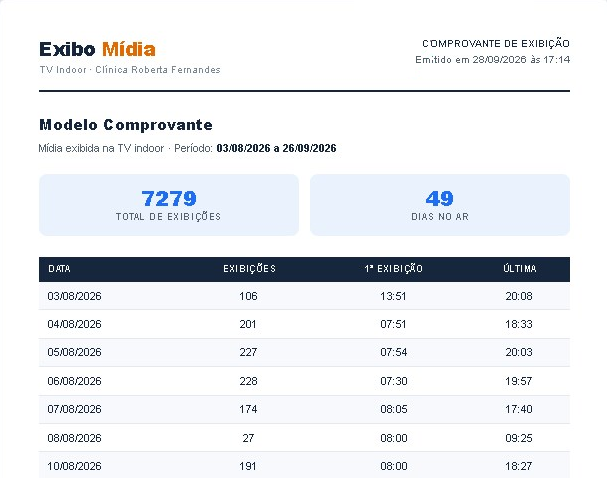Select date cell 05/08/2026
Image resolution: width=607 pixels, height=478 pixels.
coord(74,352)
